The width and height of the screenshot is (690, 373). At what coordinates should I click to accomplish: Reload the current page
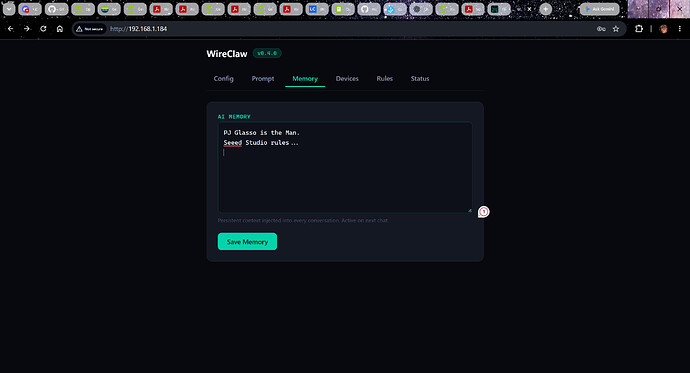click(43, 29)
